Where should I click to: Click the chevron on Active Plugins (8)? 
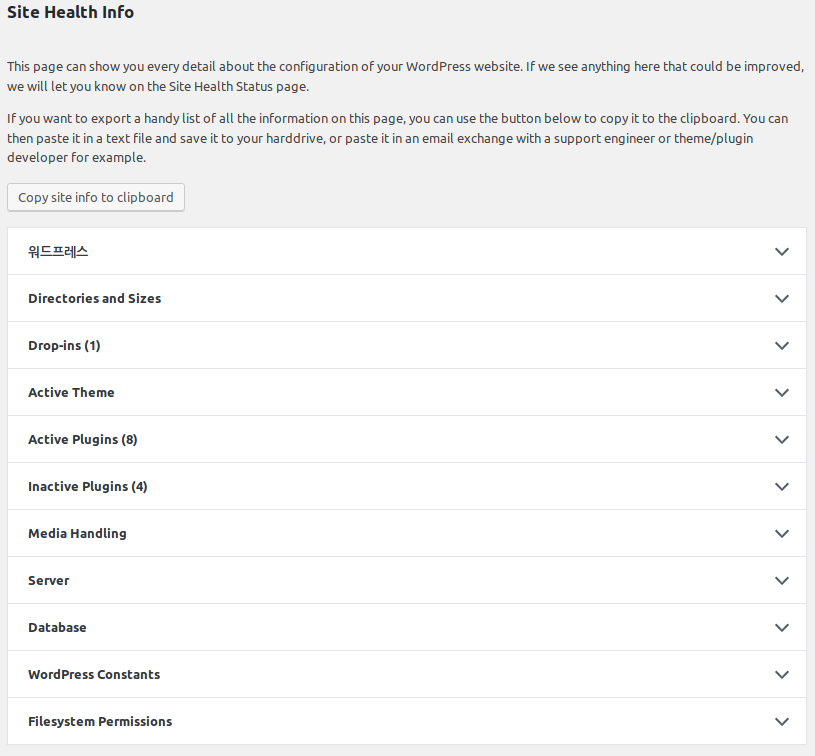pyautogui.click(x=782, y=439)
